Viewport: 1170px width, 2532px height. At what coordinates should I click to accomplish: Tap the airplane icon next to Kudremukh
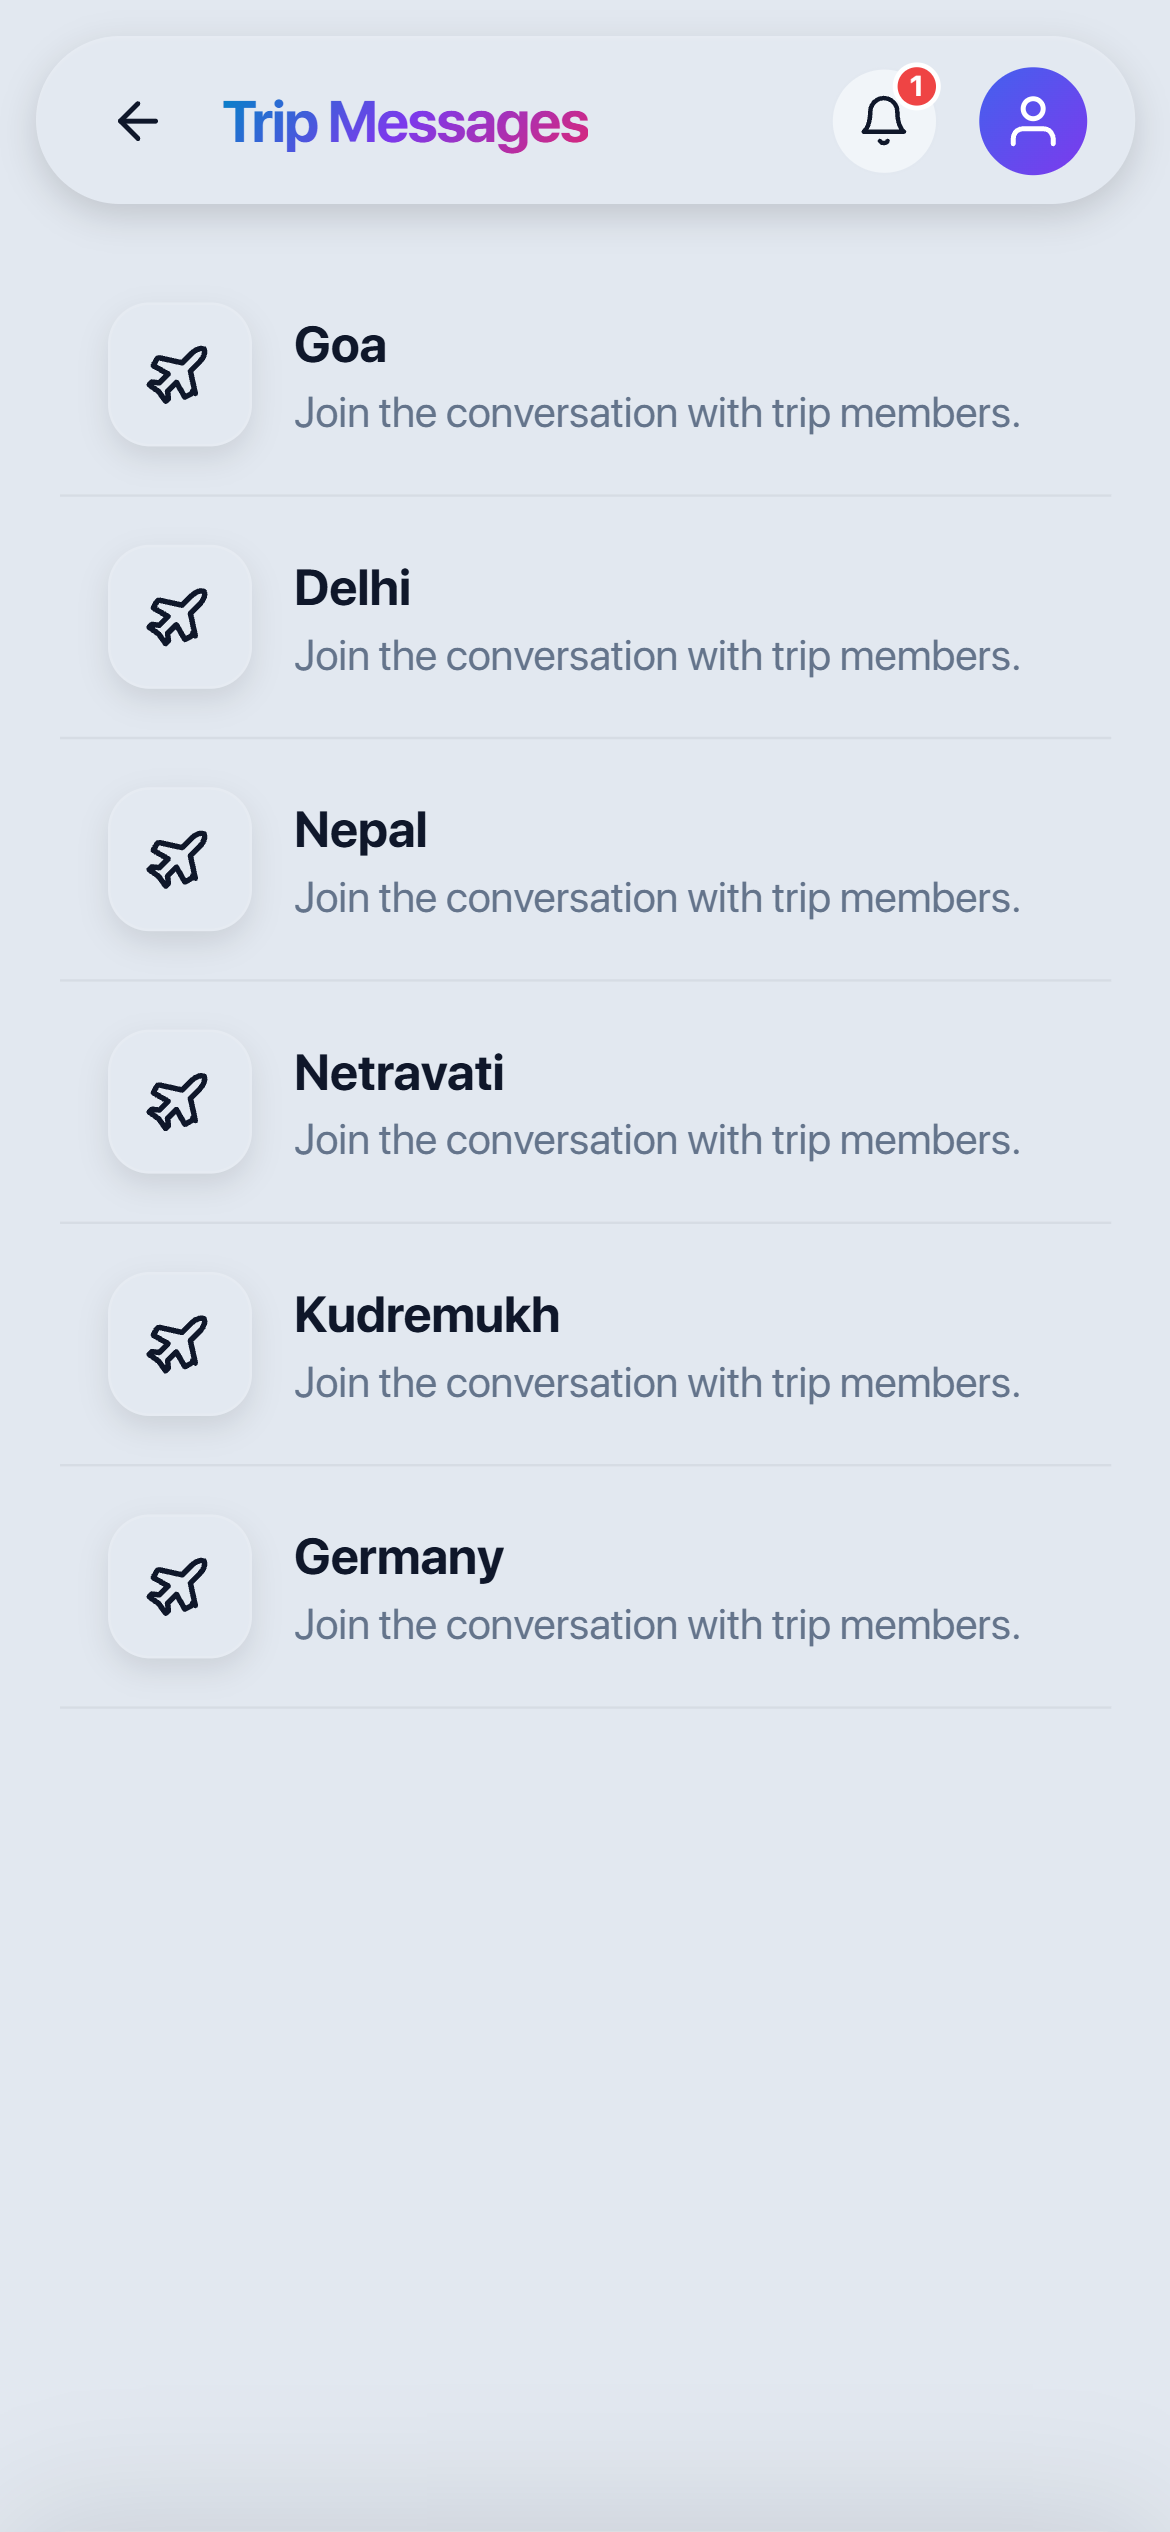coord(180,1344)
